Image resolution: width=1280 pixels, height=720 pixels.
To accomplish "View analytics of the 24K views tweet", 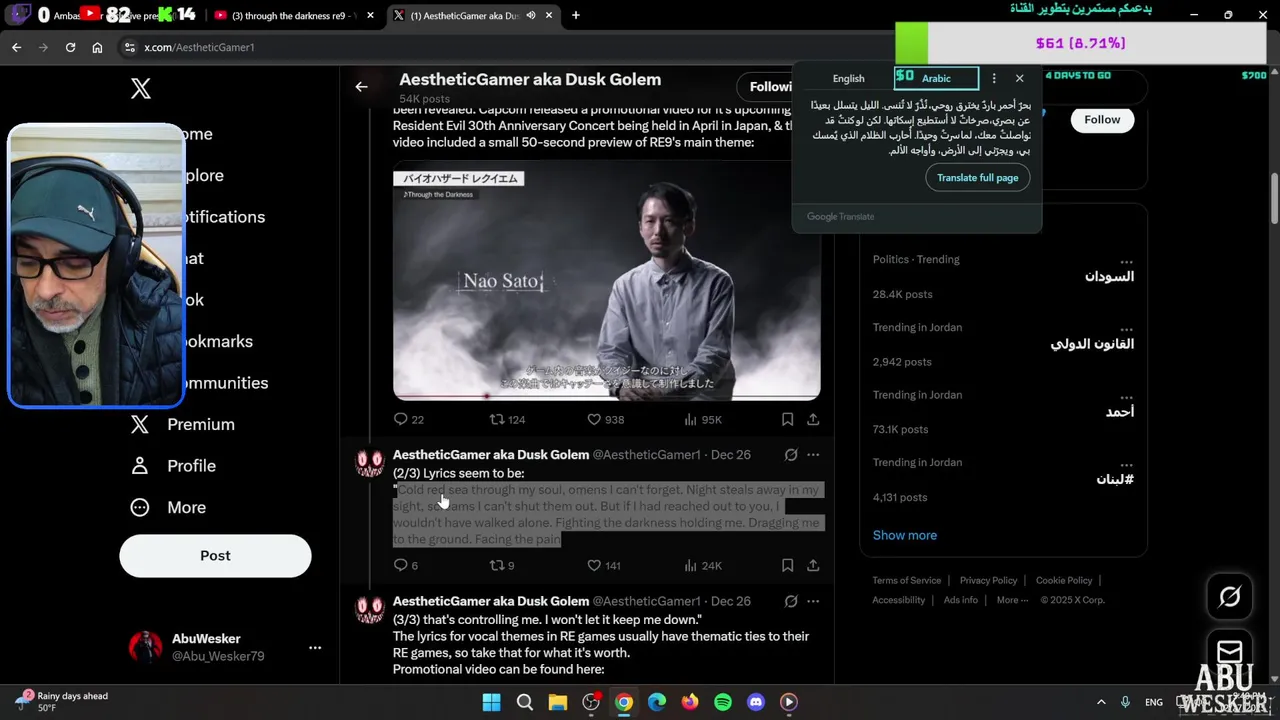I will (691, 565).
